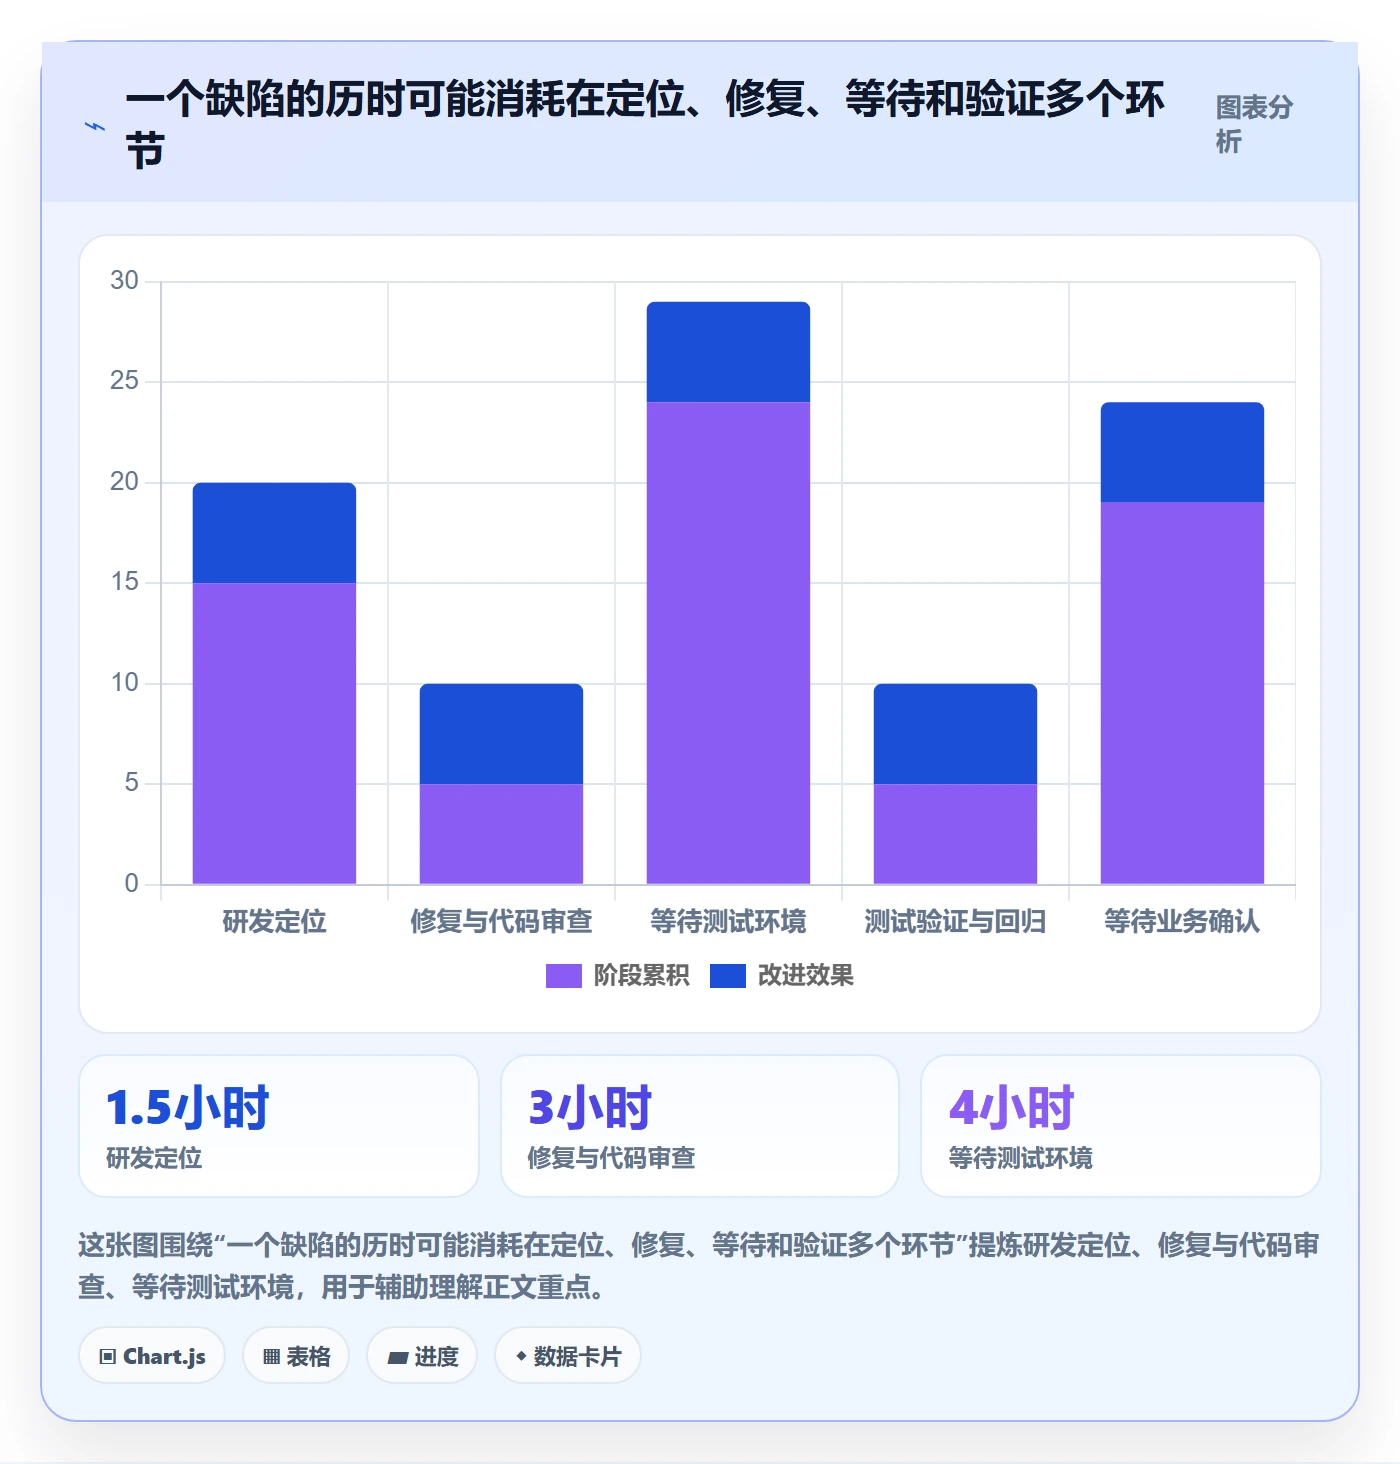Click the purple bar for 等待业务确认
The image size is (1400, 1464).
pos(1182,693)
